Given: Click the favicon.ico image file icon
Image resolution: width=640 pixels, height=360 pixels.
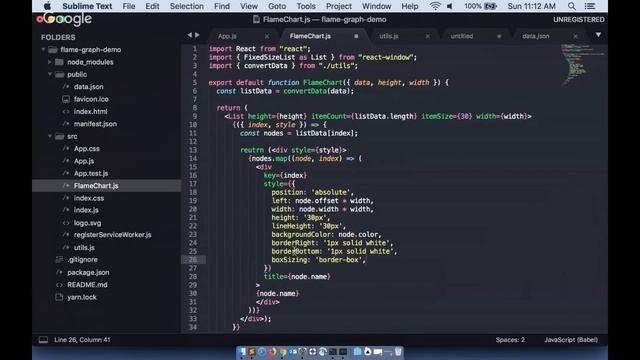Looking at the screenshot, I should point(66,99).
